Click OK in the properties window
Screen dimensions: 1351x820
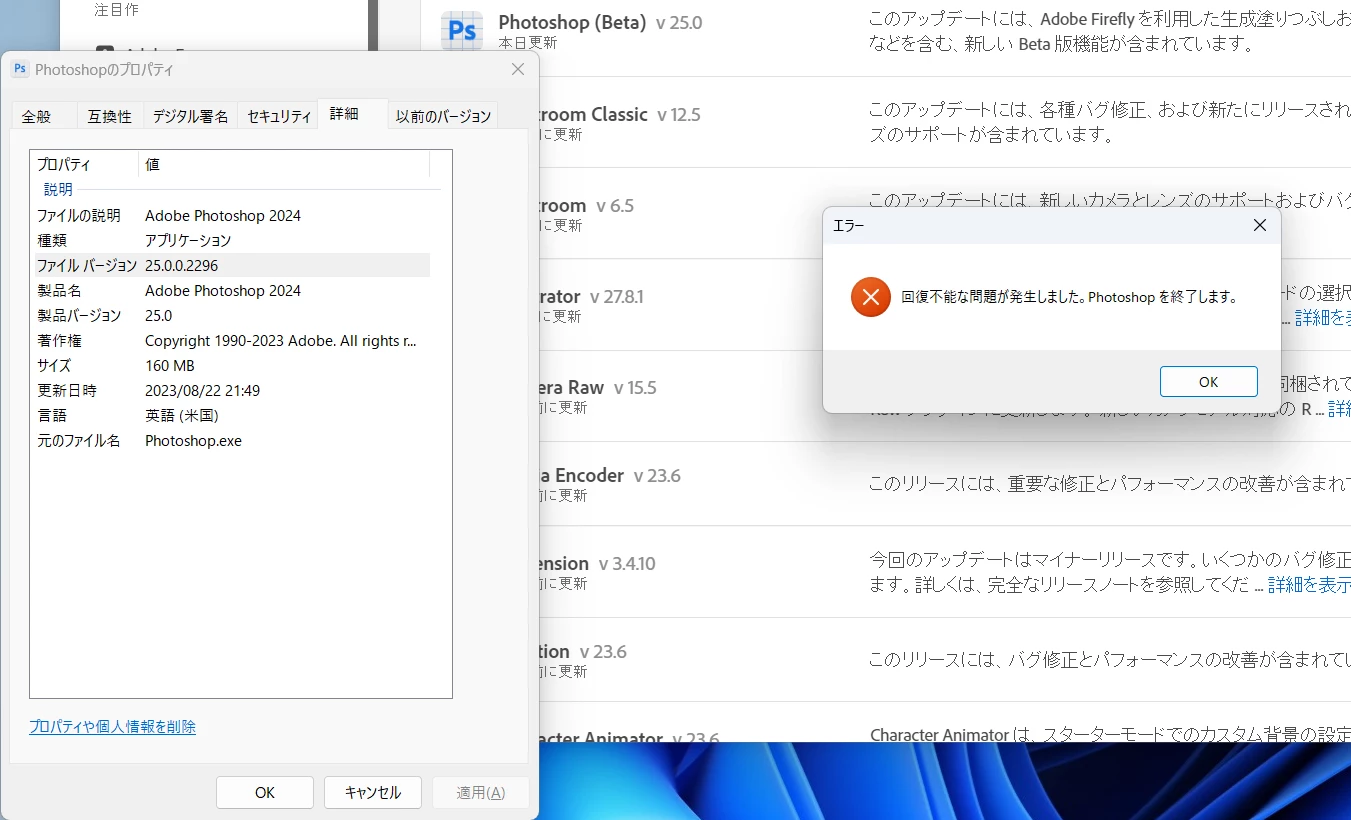click(265, 792)
